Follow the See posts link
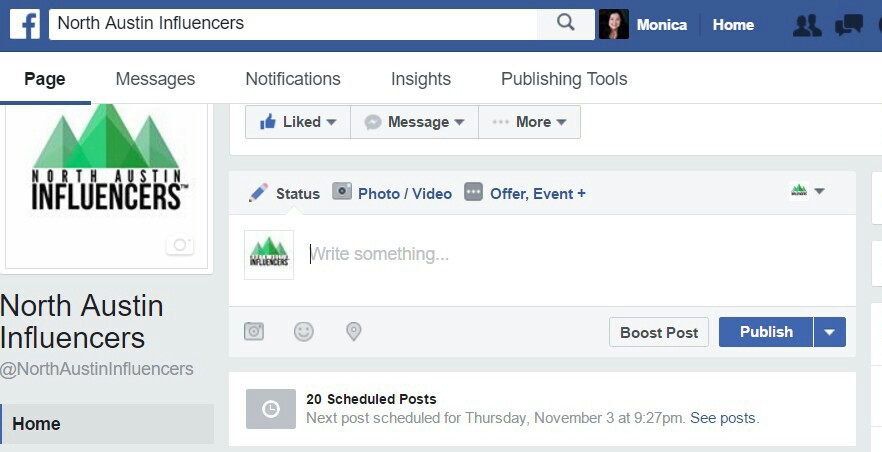The height and width of the screenshot is (452, 882). [x=723, y=418]
